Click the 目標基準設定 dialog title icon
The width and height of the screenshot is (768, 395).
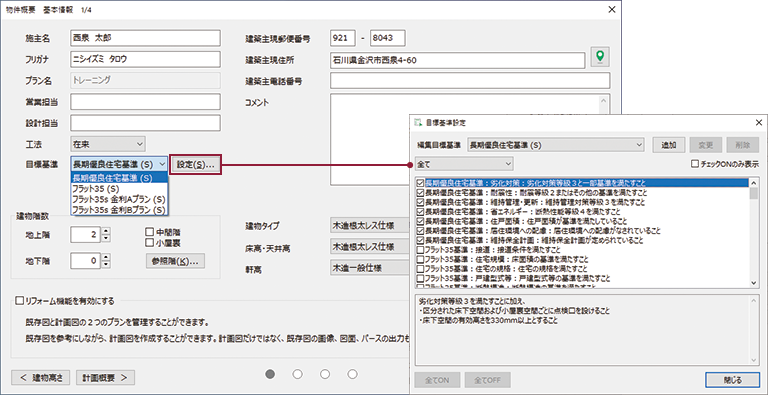(x=417, y=122)
